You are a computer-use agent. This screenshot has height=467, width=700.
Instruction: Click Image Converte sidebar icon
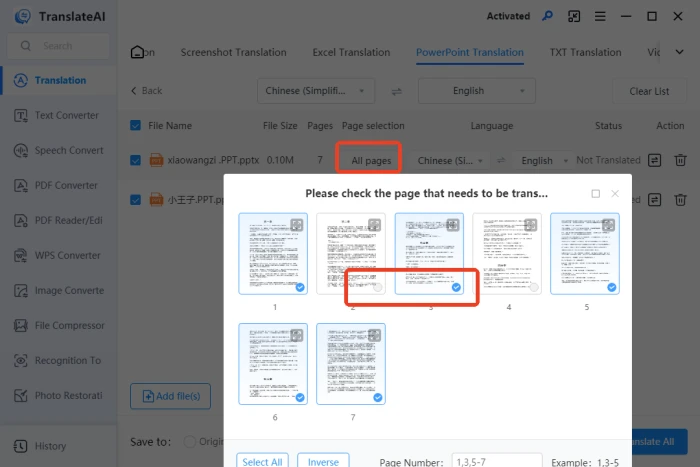21,291
